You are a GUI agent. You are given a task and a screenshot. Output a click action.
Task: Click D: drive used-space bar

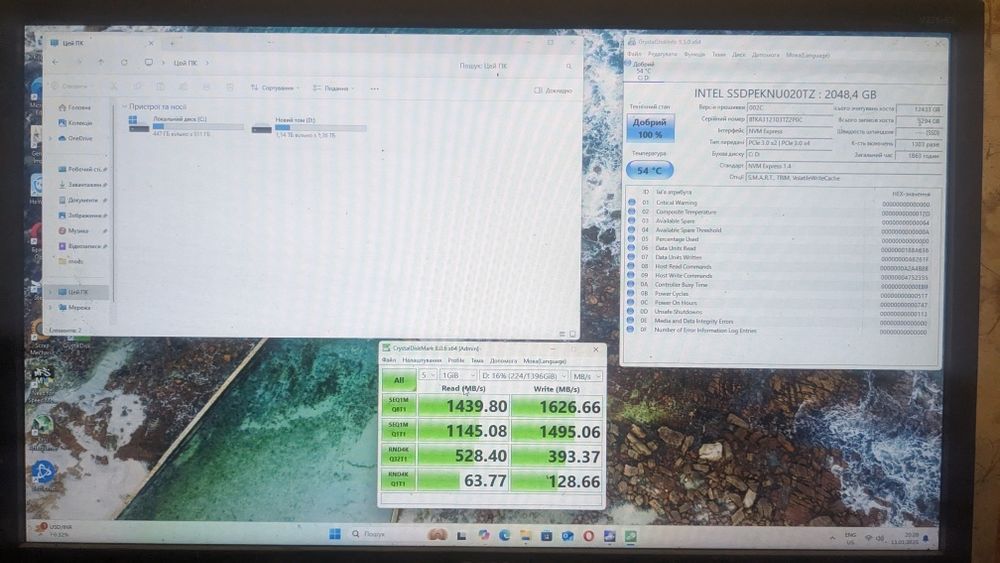[x=321, y=128]
